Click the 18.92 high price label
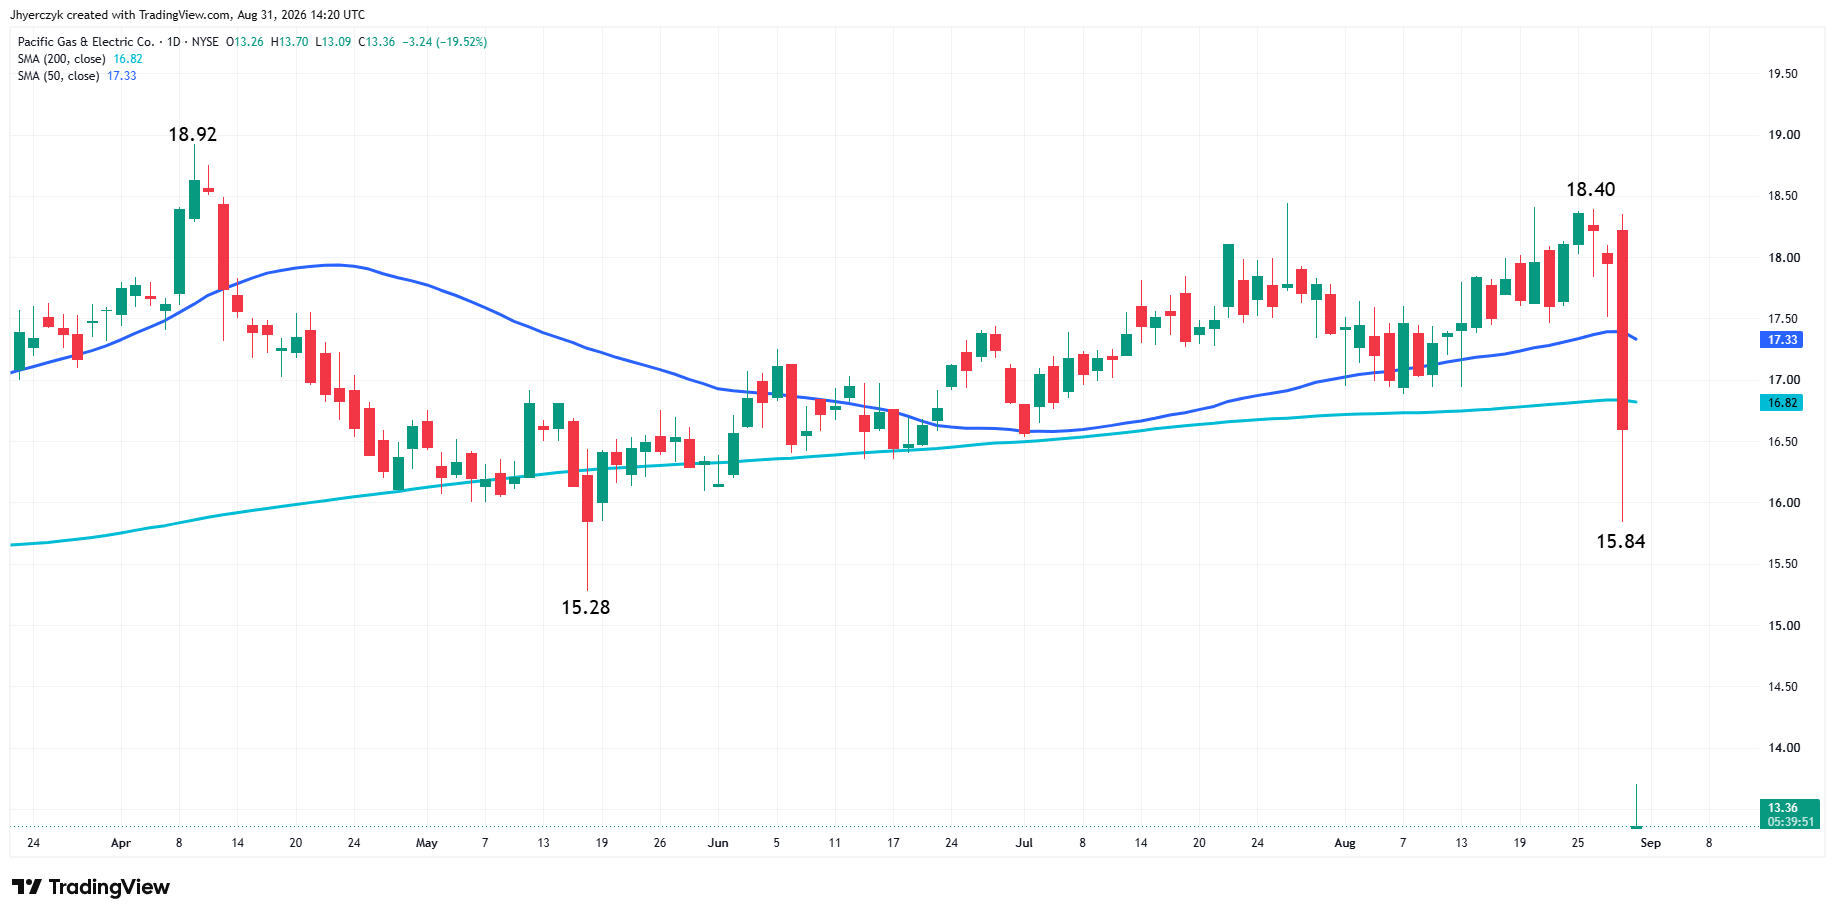 click(192, 134)
